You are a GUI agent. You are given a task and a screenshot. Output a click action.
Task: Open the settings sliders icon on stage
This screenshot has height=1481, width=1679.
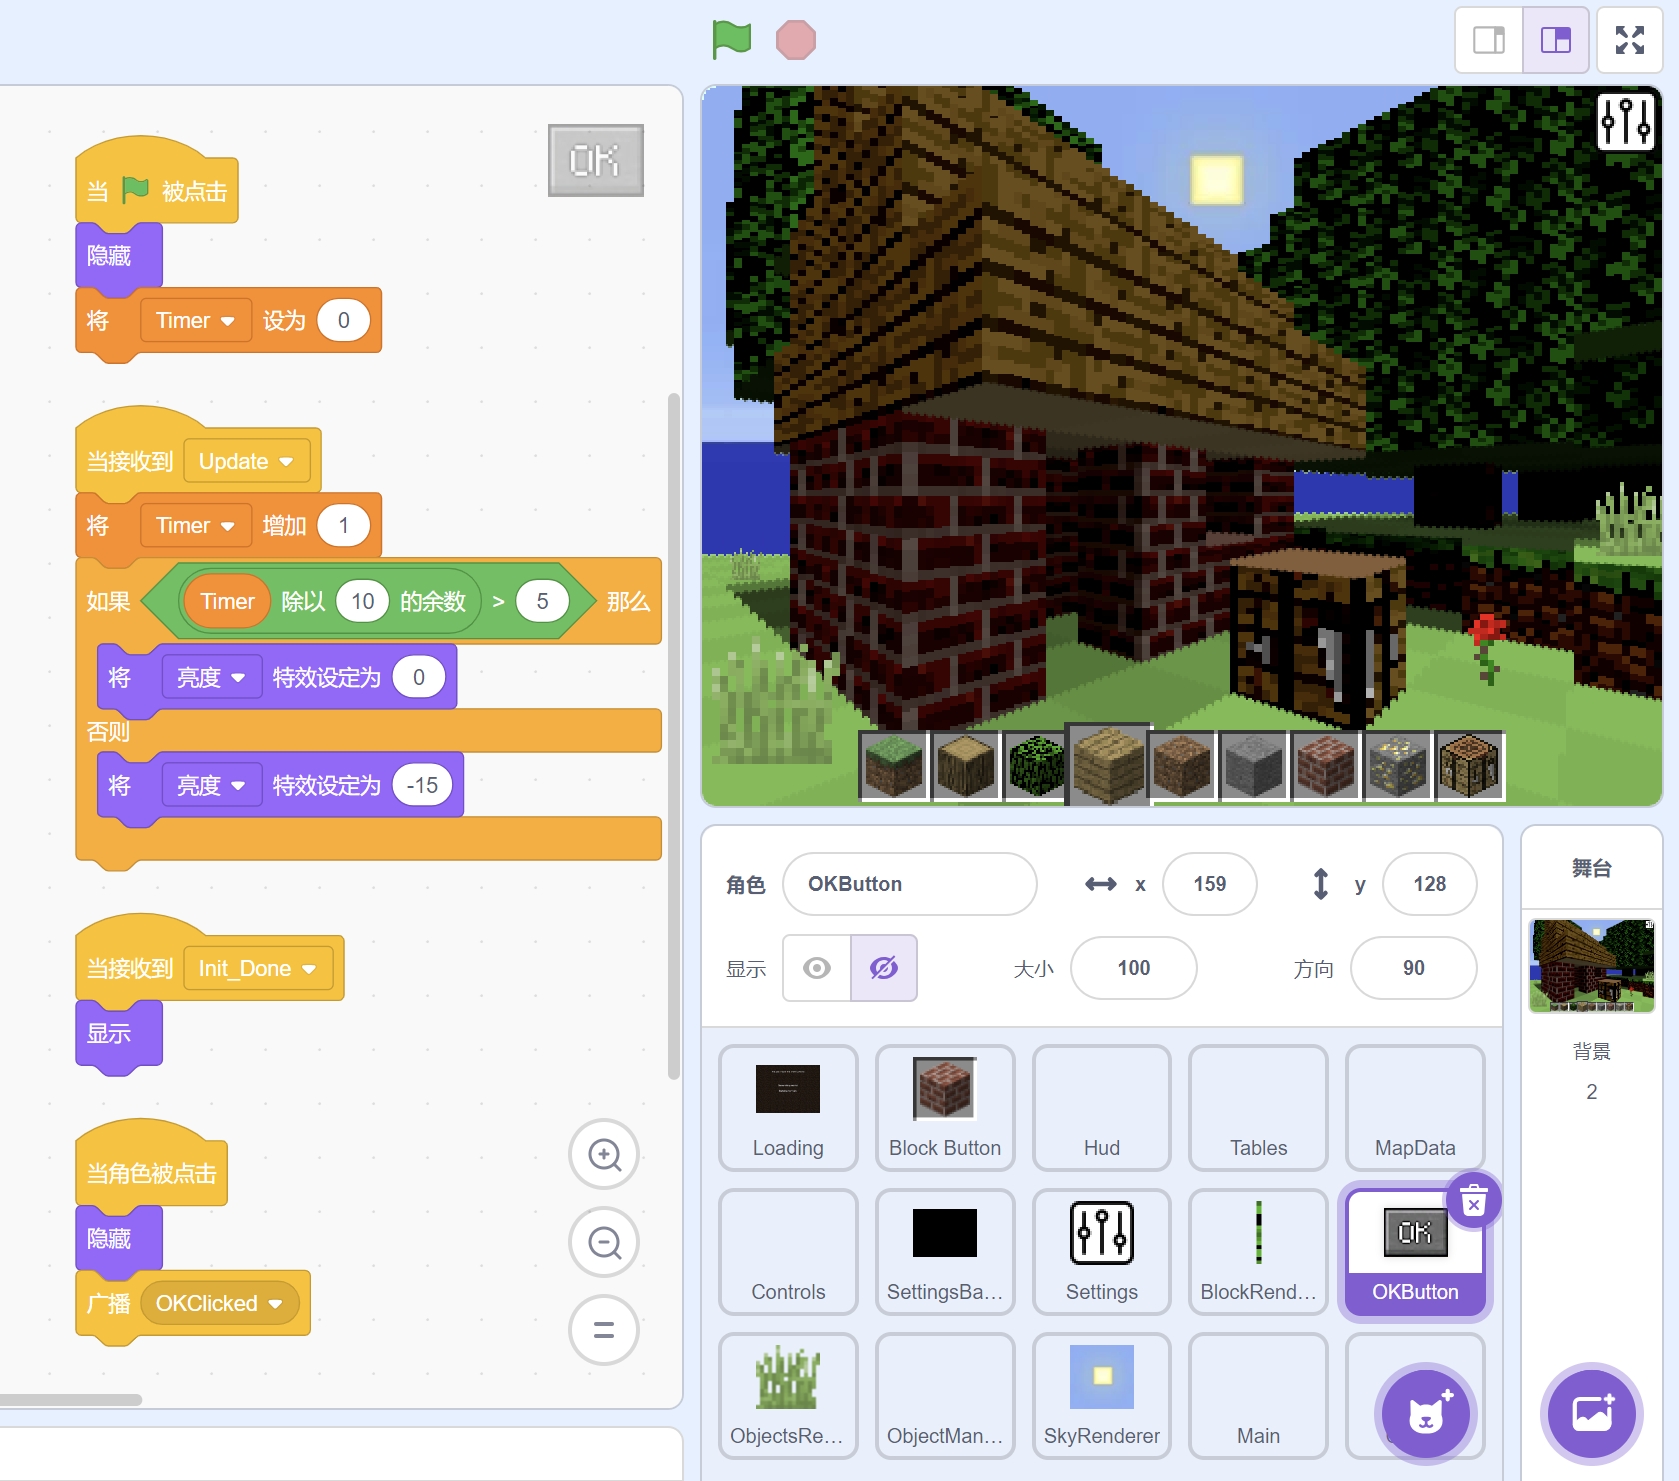(x=1626, y=121)
